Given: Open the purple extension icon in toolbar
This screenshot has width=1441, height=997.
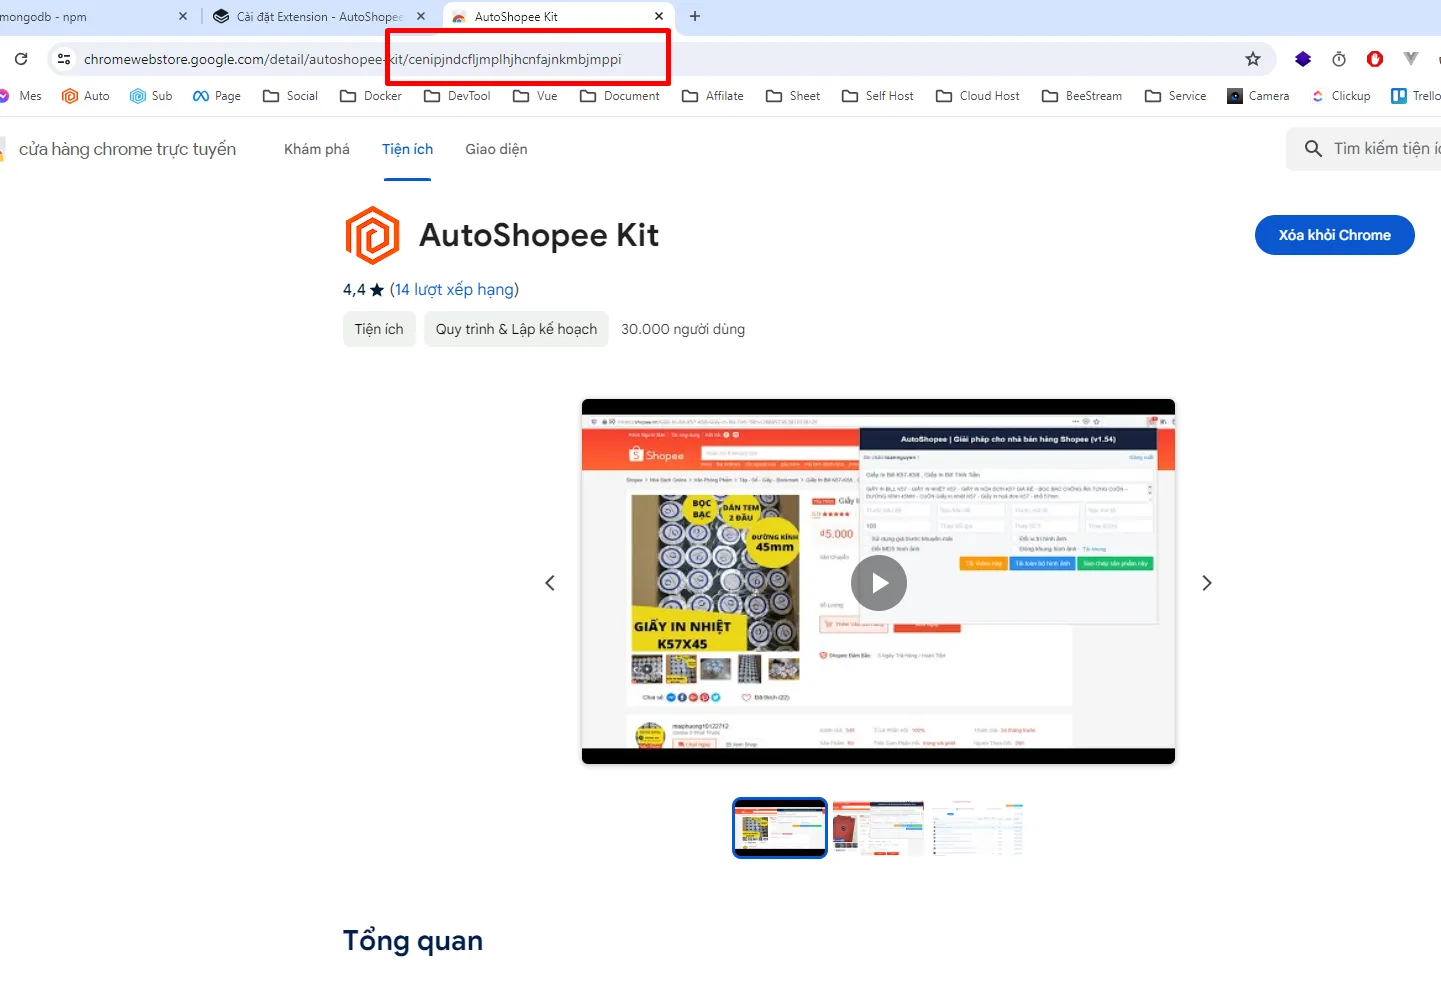Looking at the screenshot, I should 1303,59.
